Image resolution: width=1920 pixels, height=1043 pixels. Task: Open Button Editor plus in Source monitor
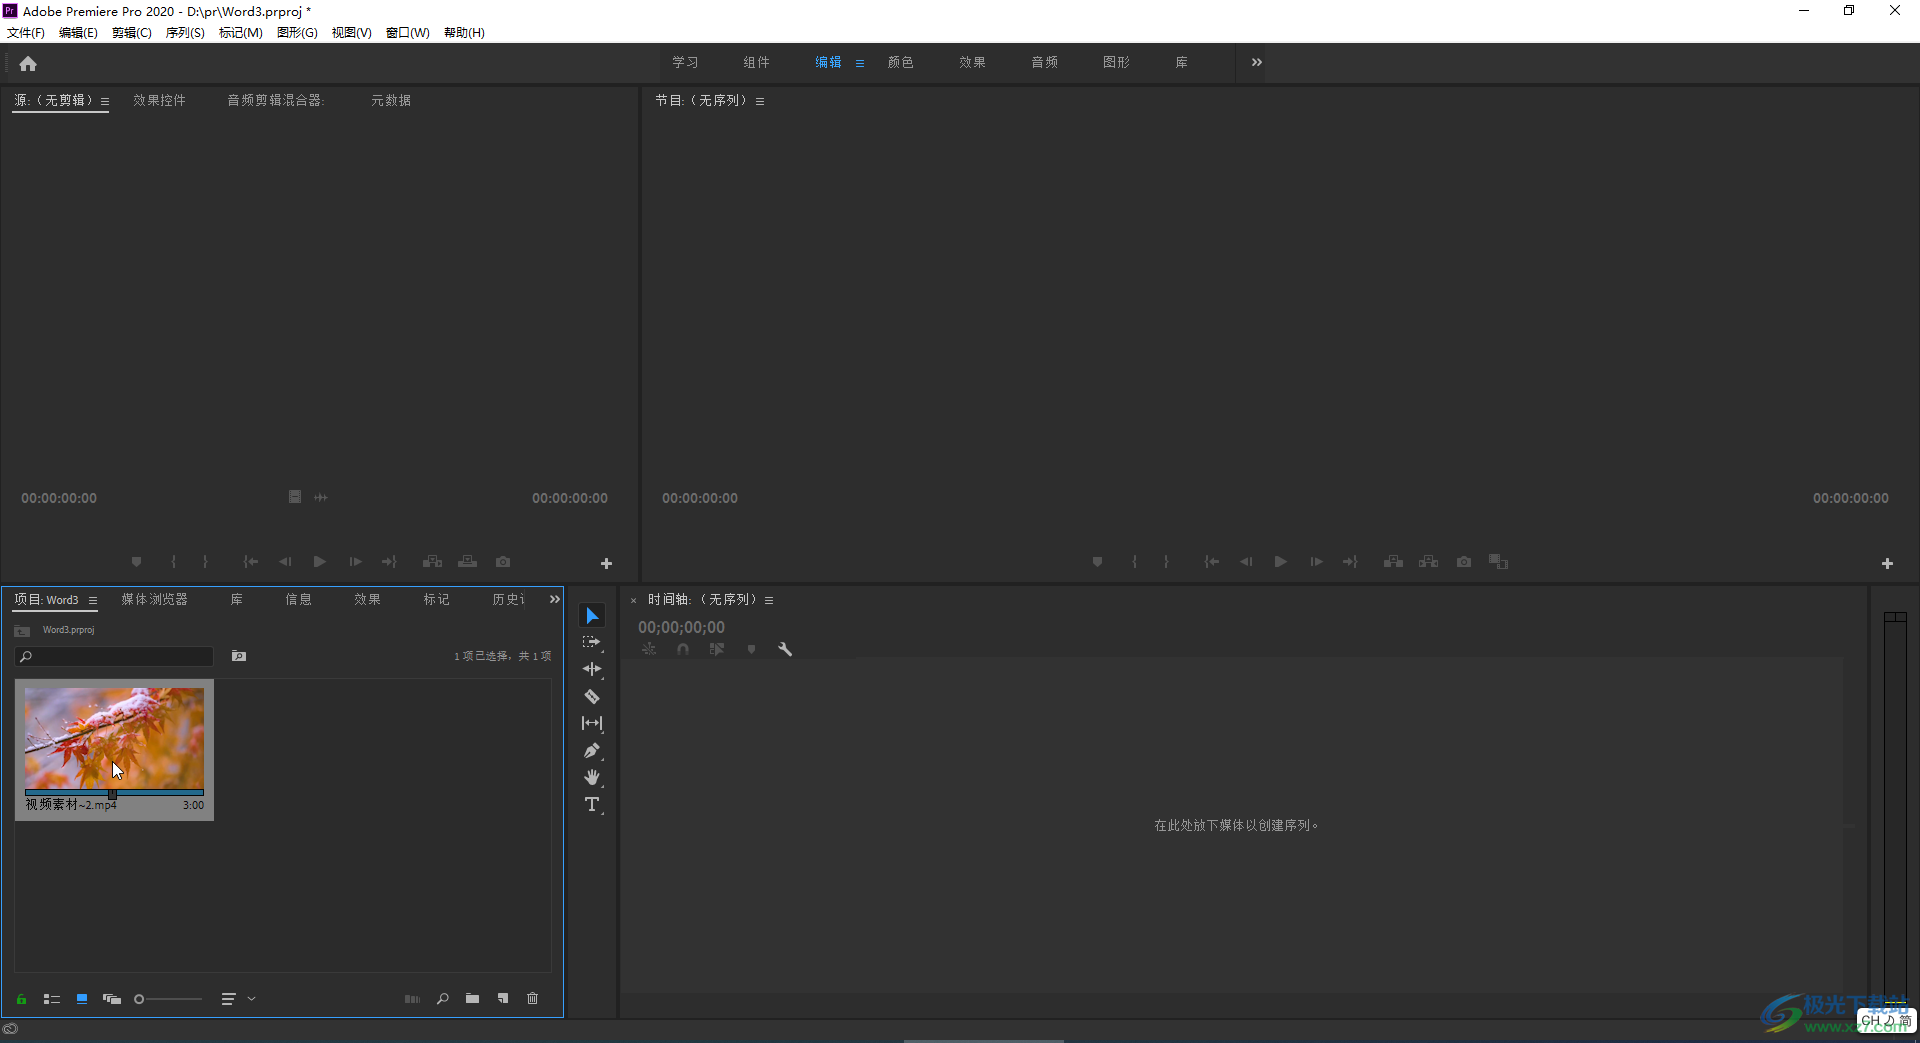(x=606, y=564)
